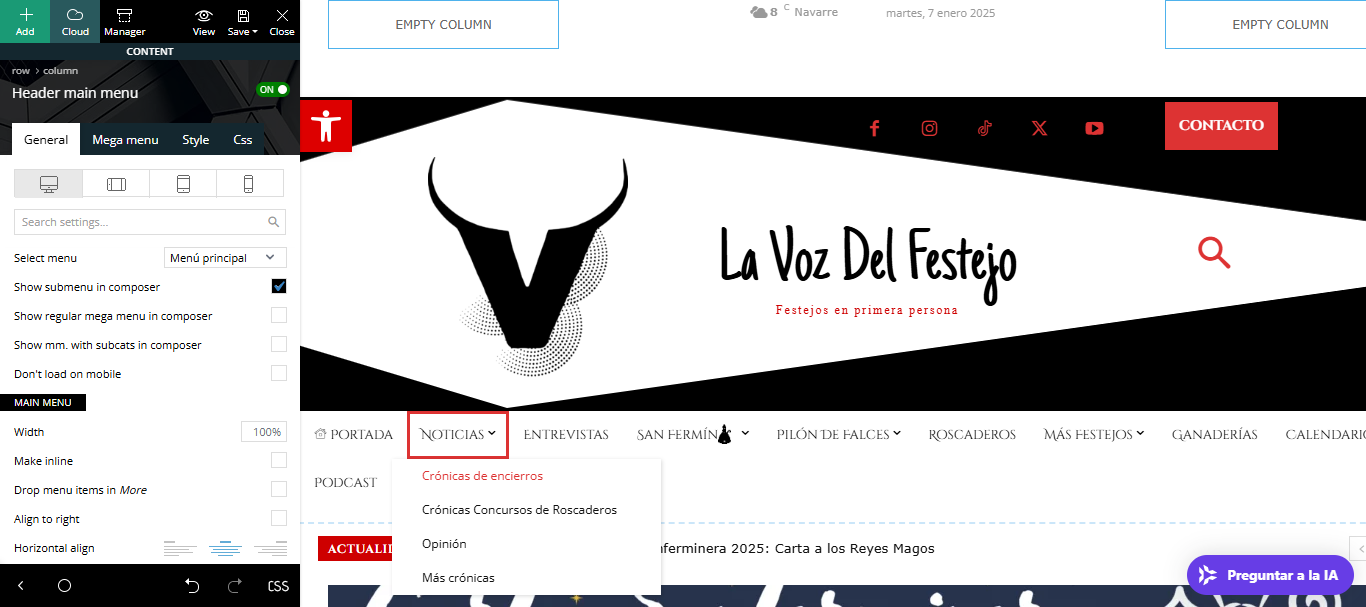
Task: Select the desktop device view icon
Action: [48, 184]
